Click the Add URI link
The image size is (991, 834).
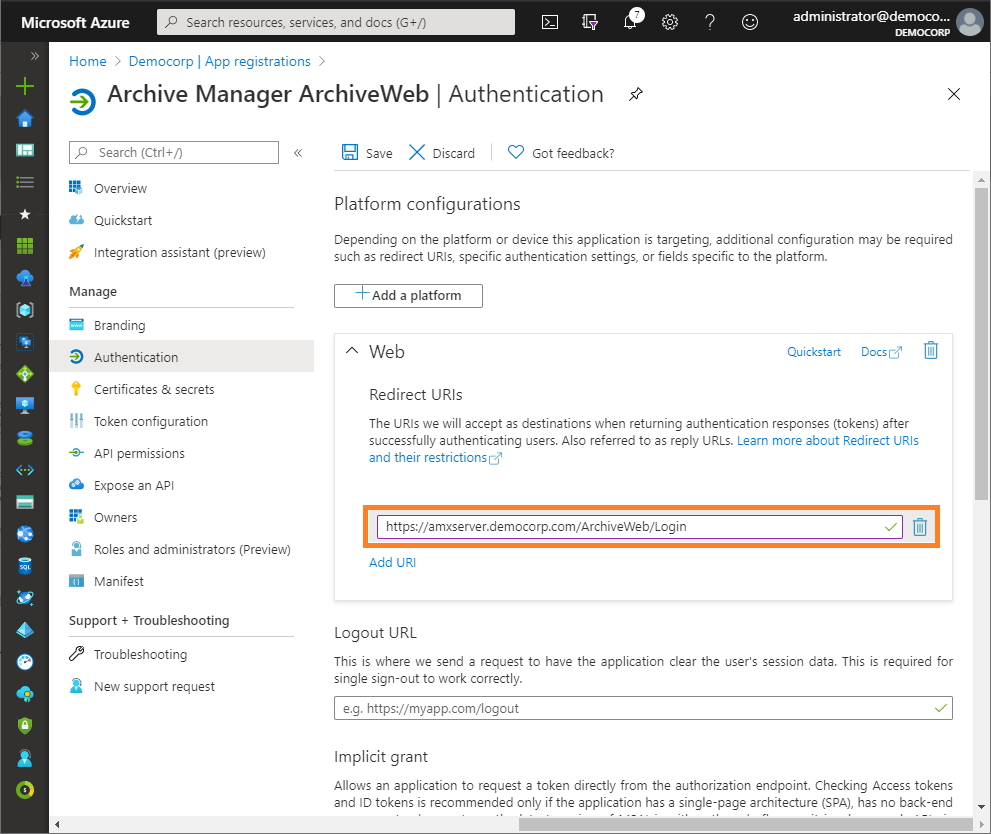[392, 562]
